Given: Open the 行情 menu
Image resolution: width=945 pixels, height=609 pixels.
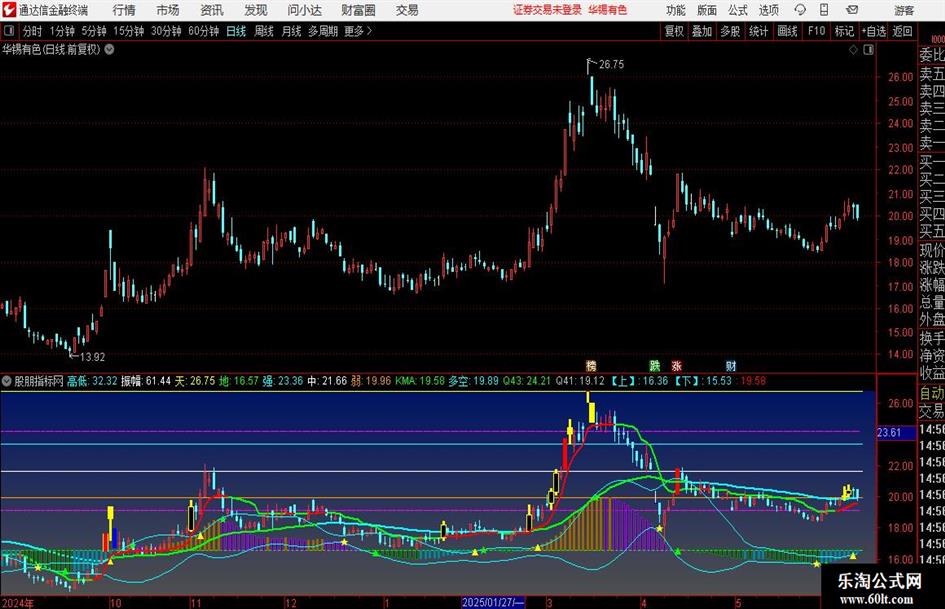Looking at the screenshot, I should [x=124, y=10].
